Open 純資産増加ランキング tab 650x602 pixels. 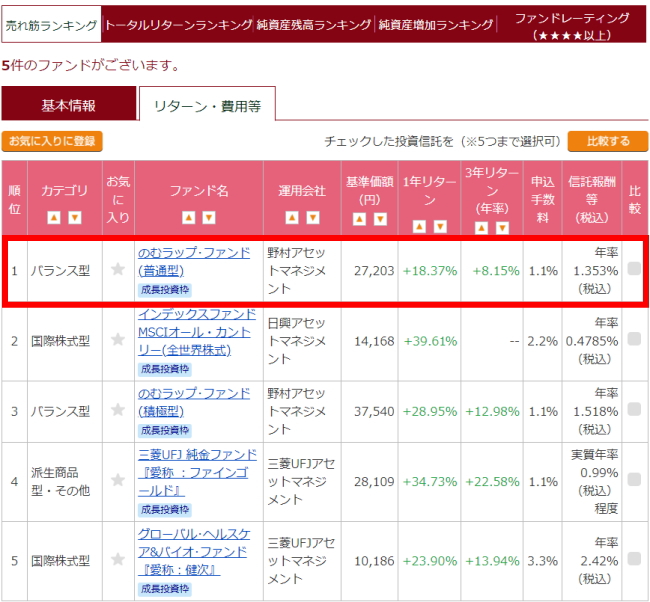[436, 25]
